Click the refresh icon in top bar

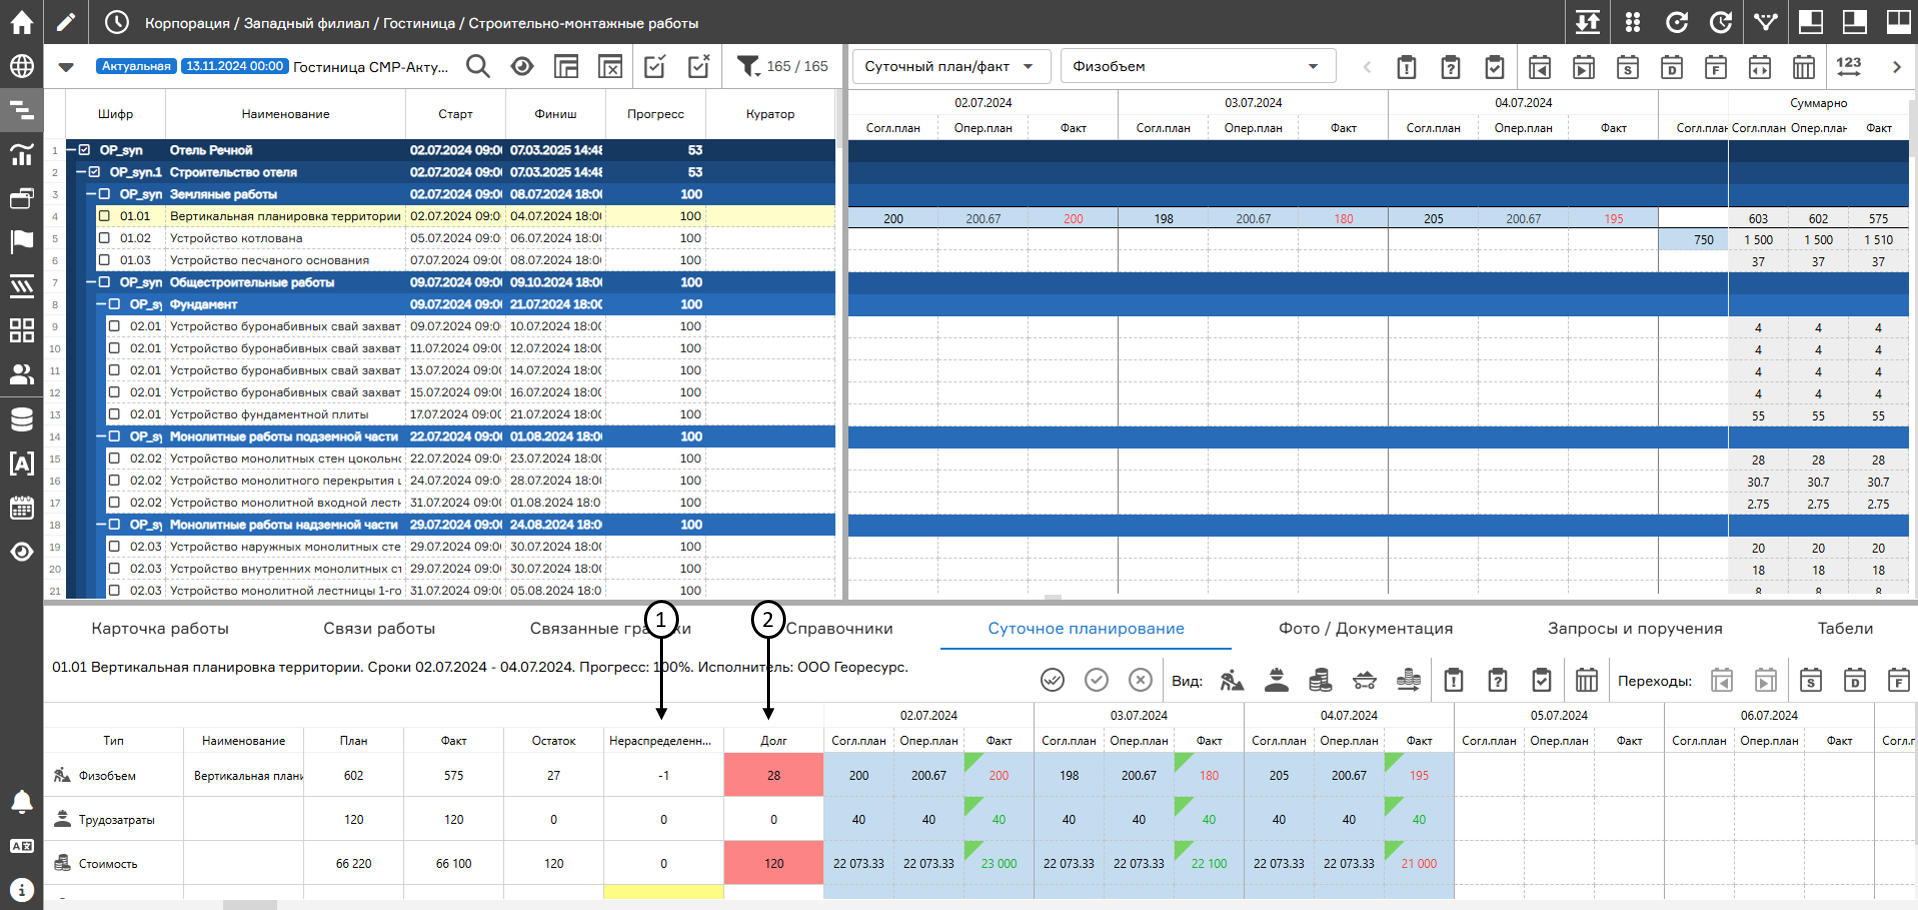(1677, 22)
